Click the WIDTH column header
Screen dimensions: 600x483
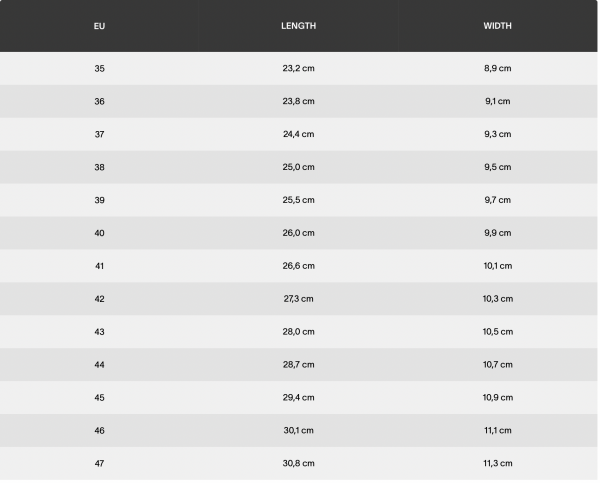point(497,25)
